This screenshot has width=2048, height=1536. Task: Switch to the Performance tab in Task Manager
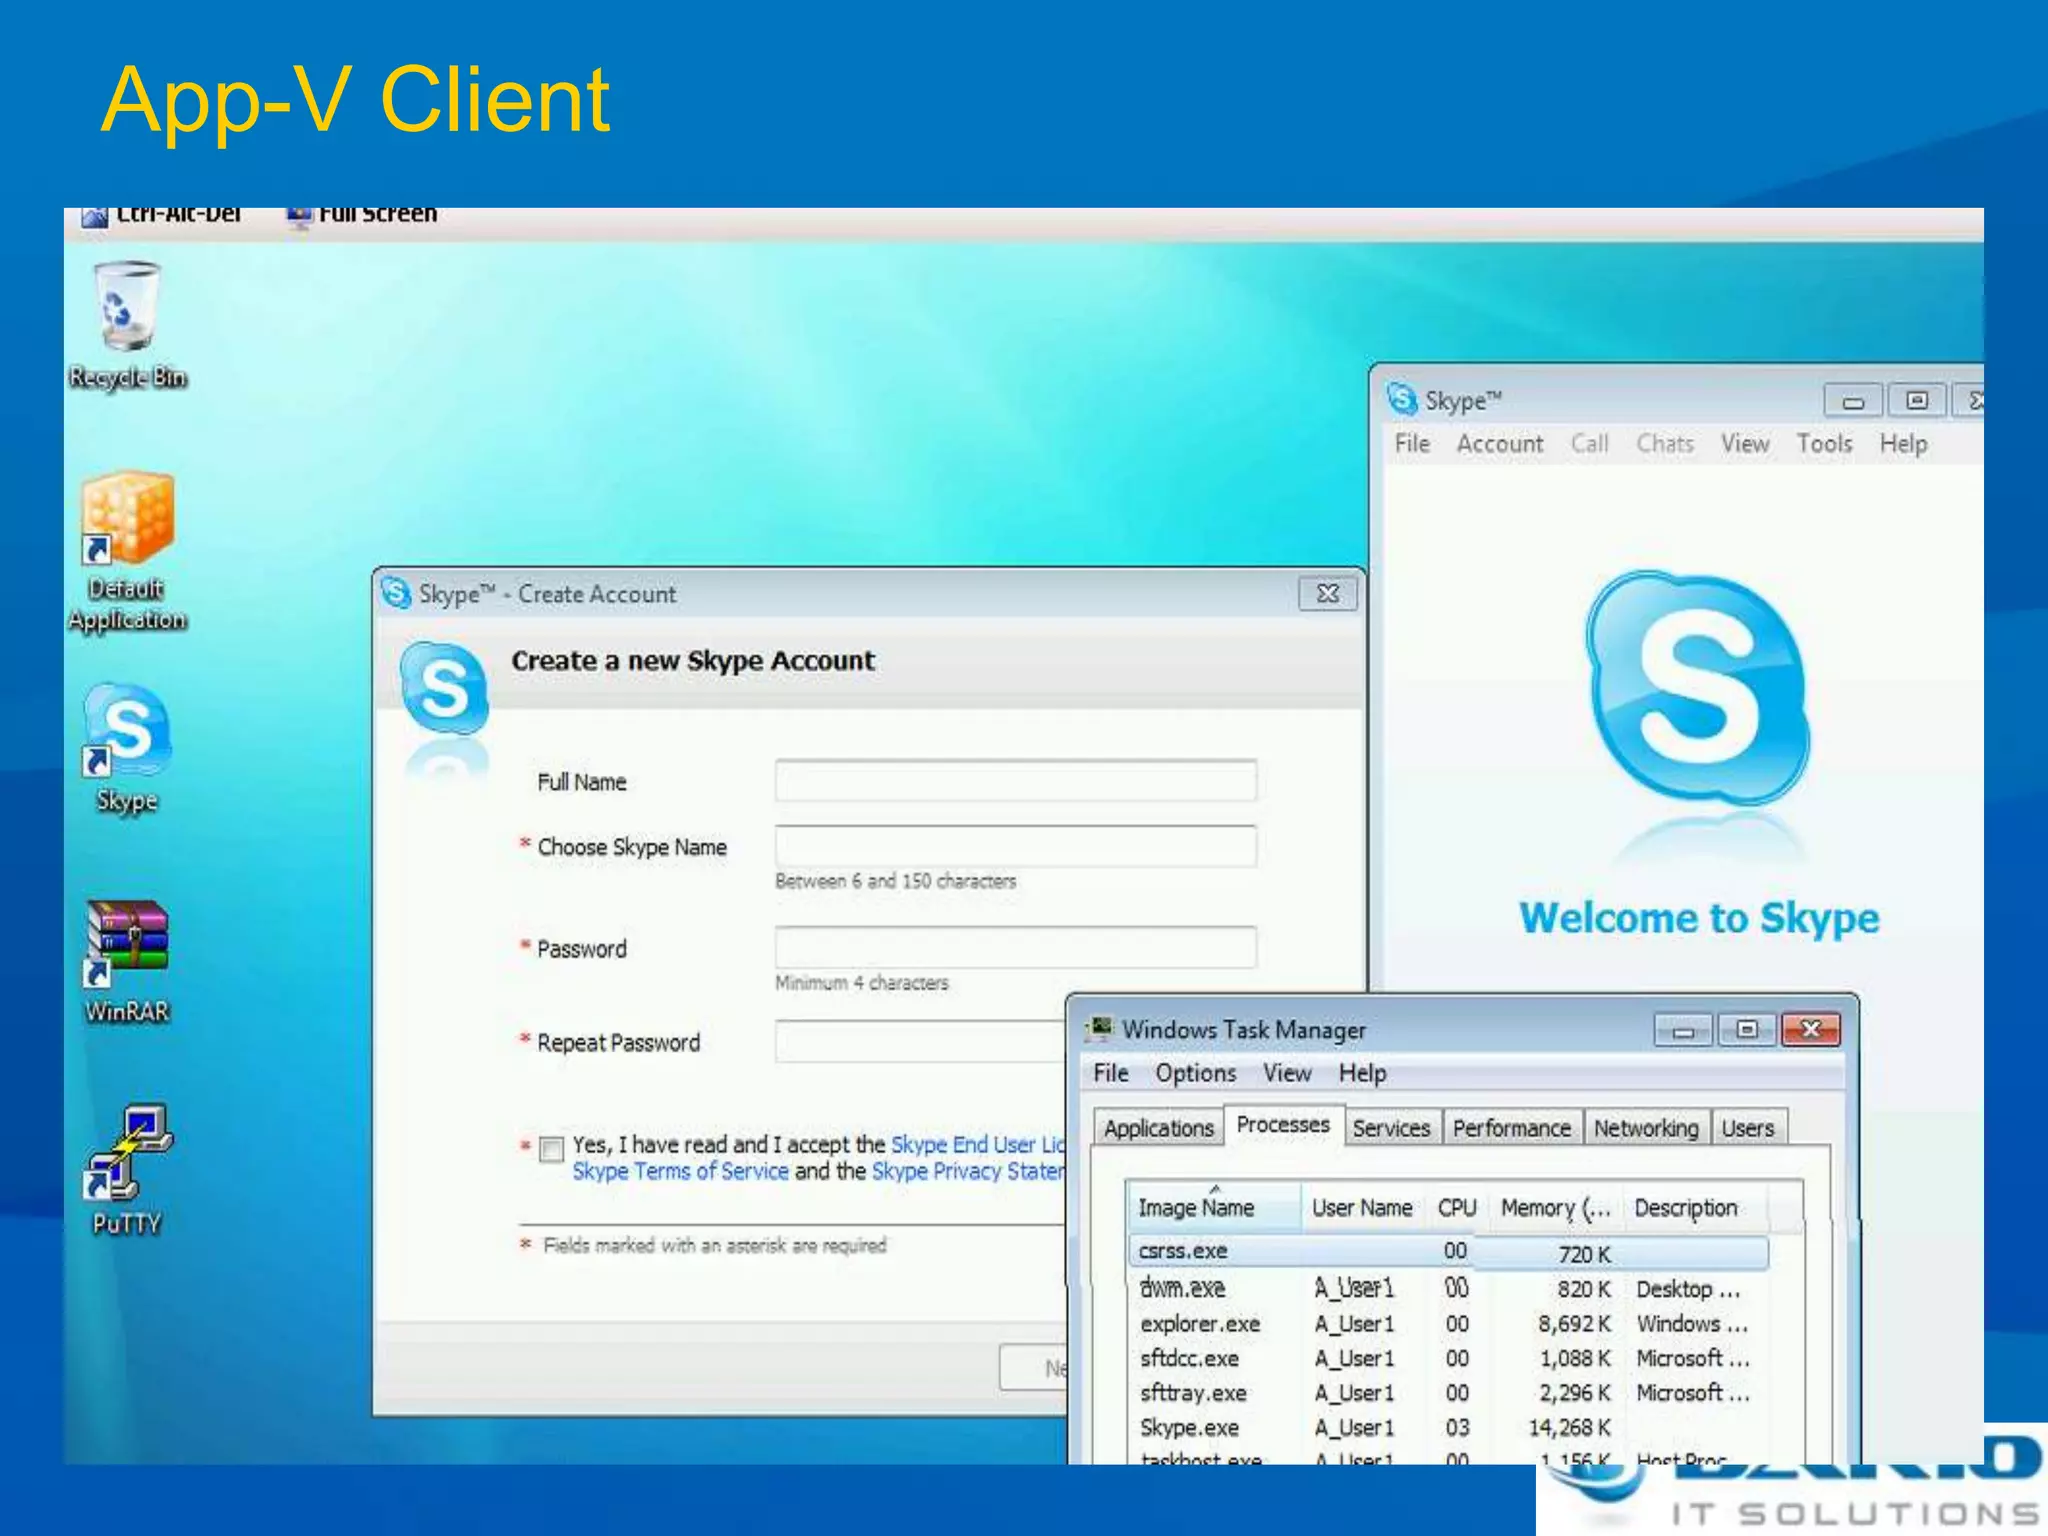click(x=1511, y=1128)
